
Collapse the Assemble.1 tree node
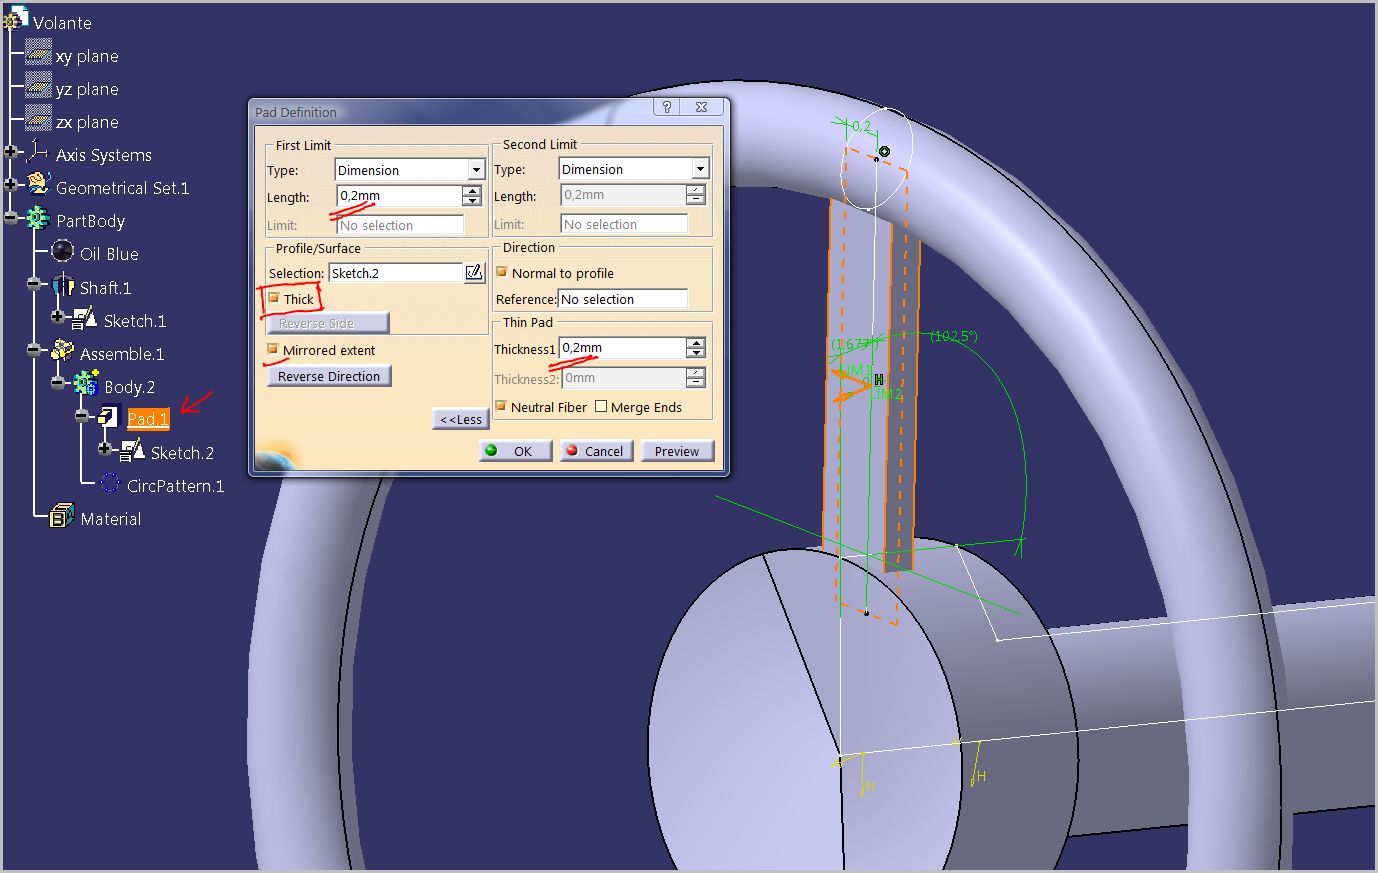[34, 351]
